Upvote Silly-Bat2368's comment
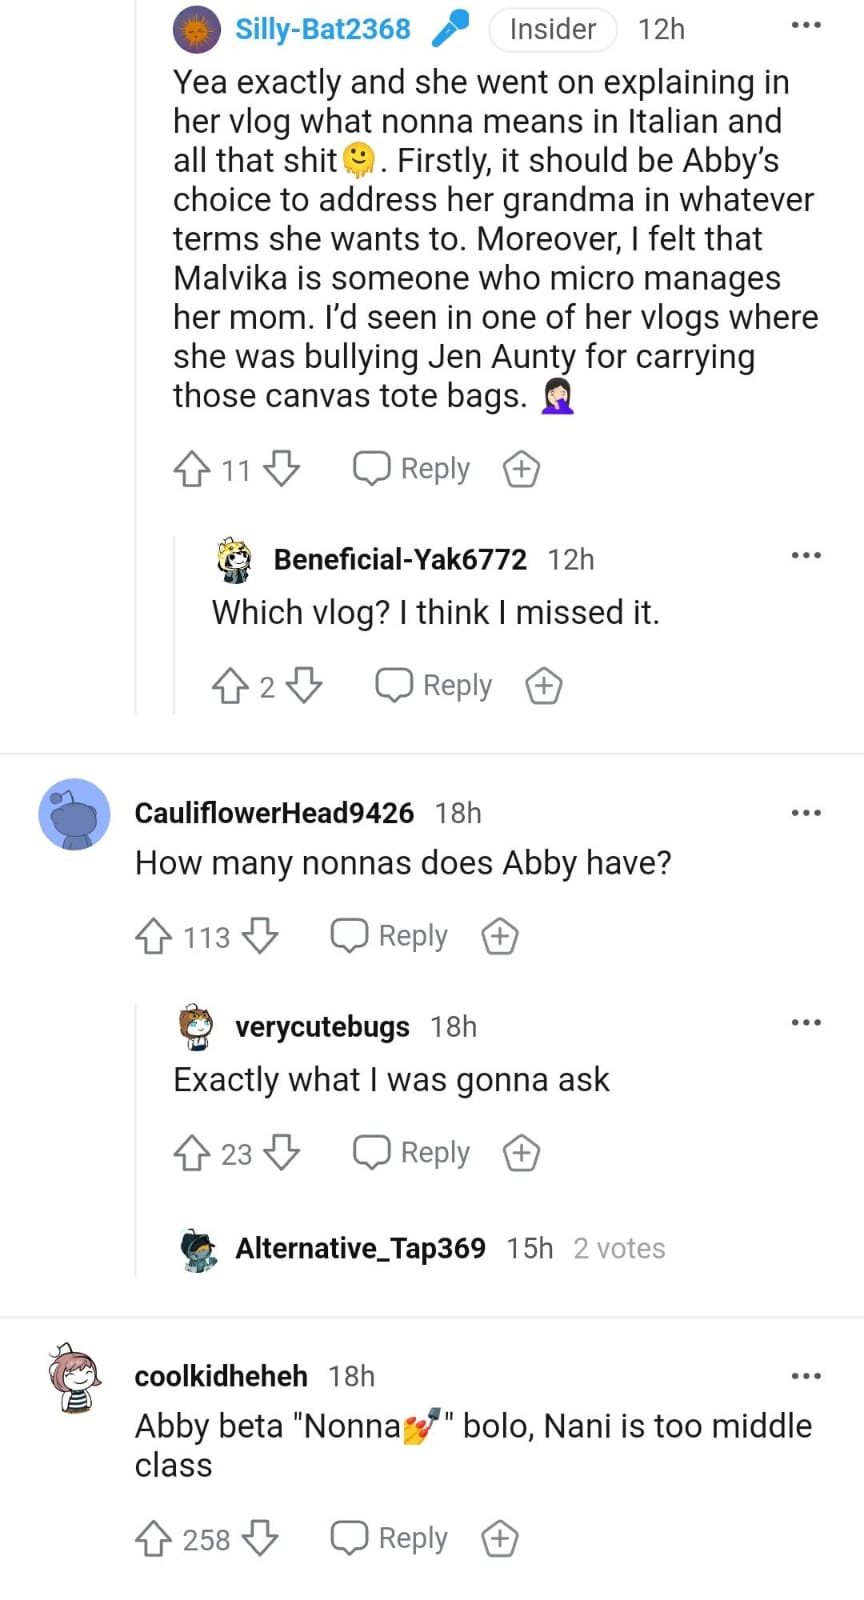 click(191, 469)
